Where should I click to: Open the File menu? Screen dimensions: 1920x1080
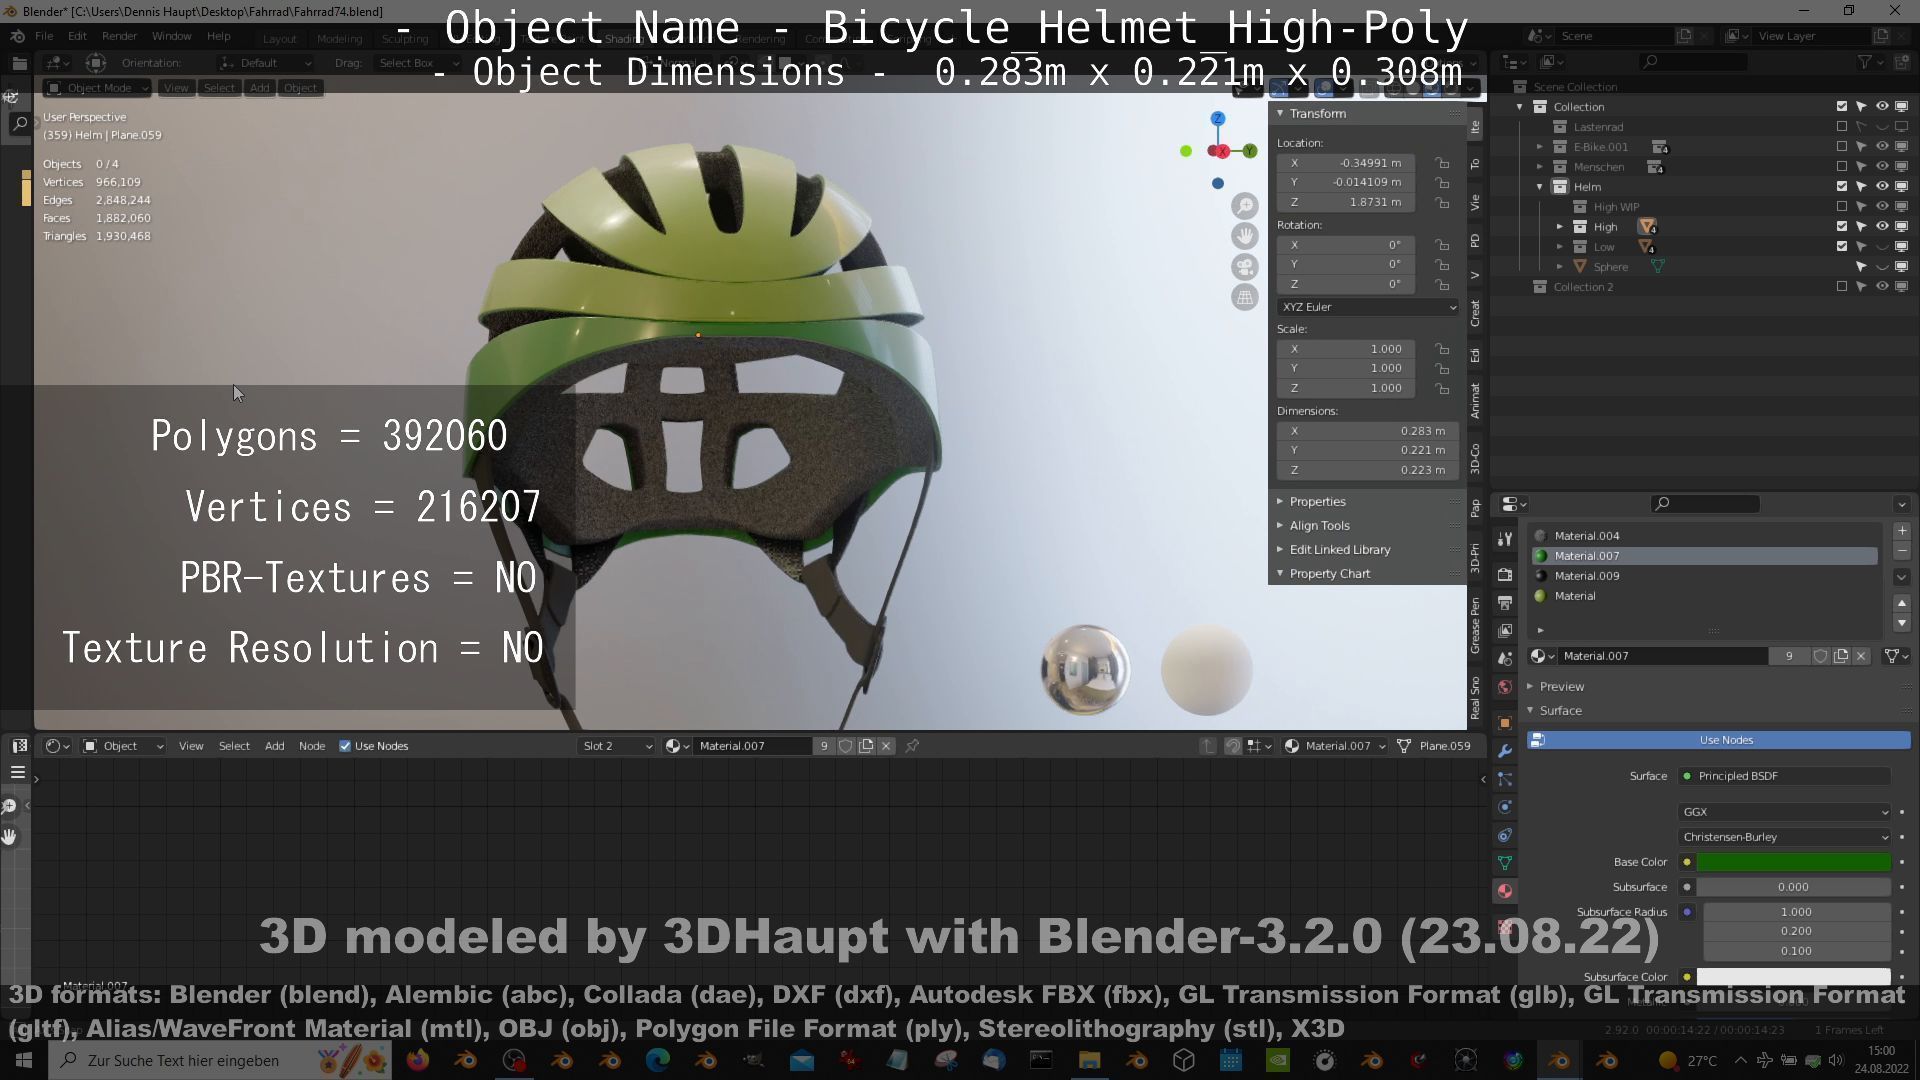coord(44,36)
